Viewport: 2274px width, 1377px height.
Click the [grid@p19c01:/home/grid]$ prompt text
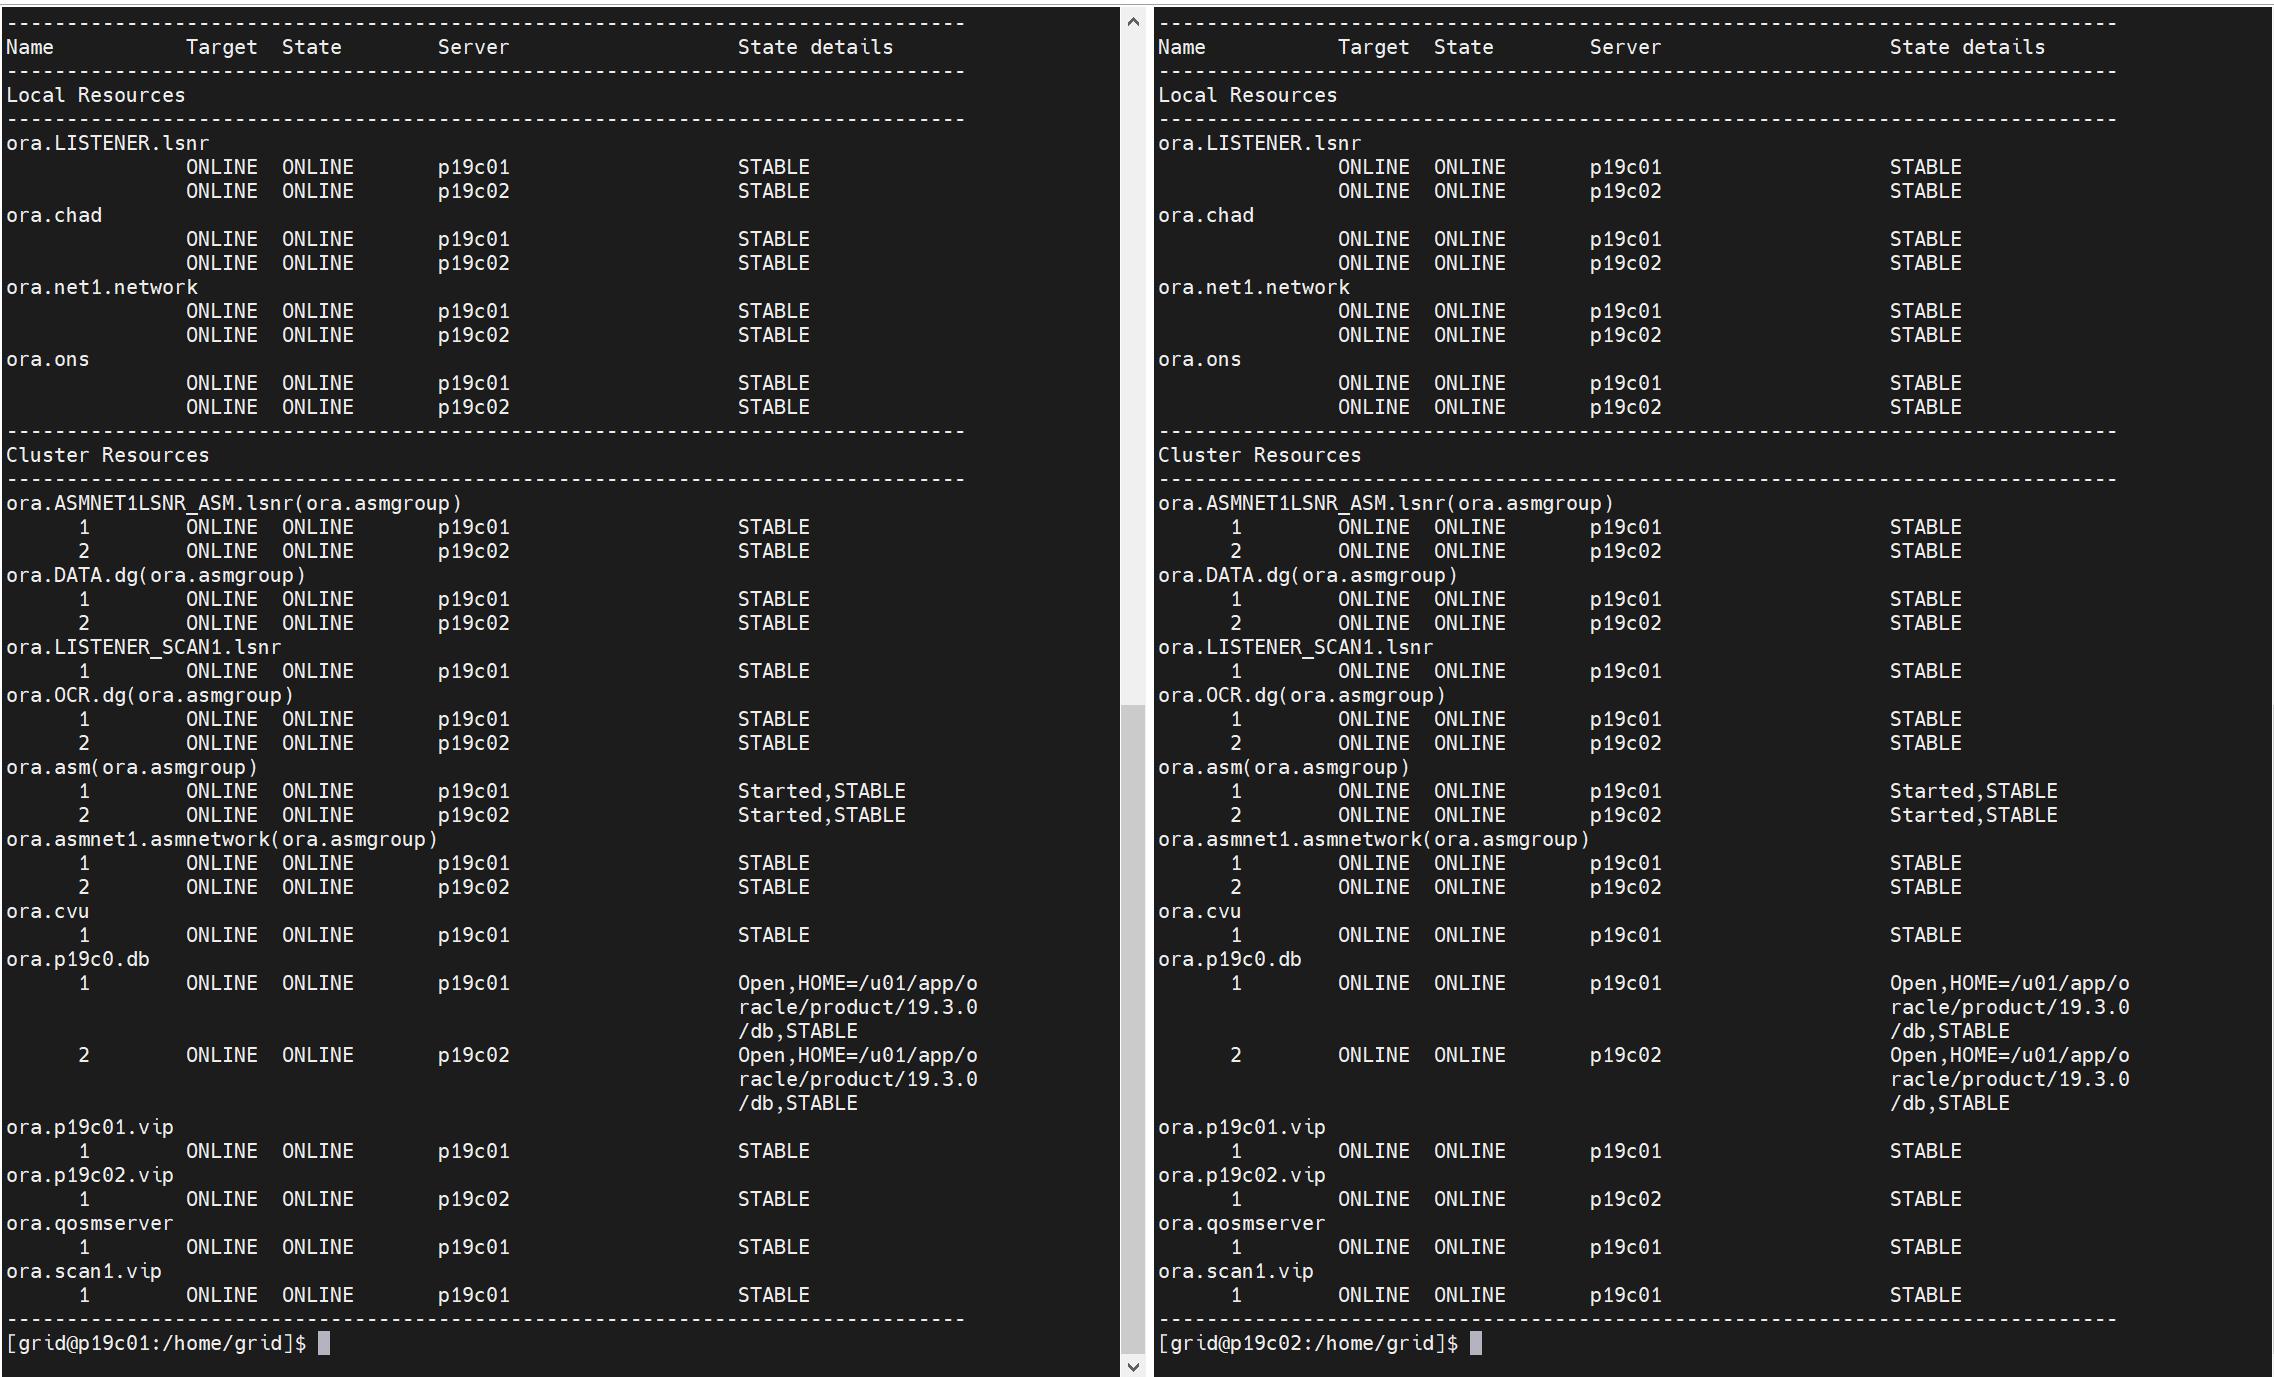[156, 1343]
